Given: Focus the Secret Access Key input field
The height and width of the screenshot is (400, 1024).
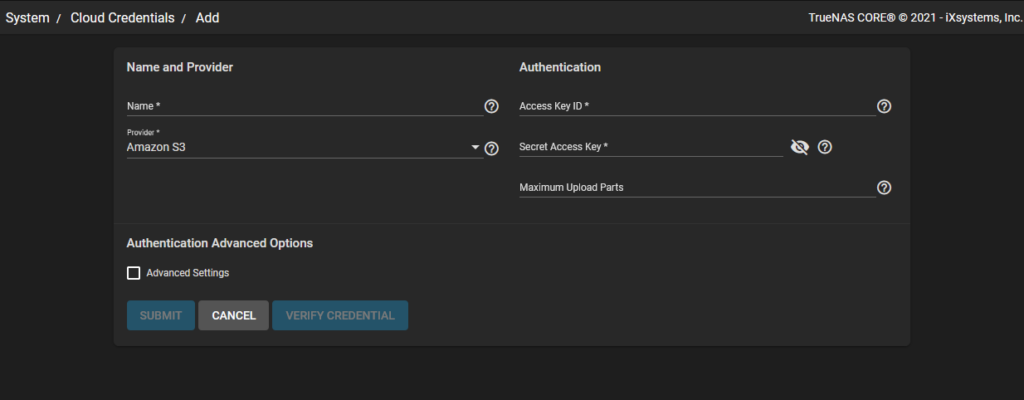Looking at the screenshot, I should [x=650, y=147].
